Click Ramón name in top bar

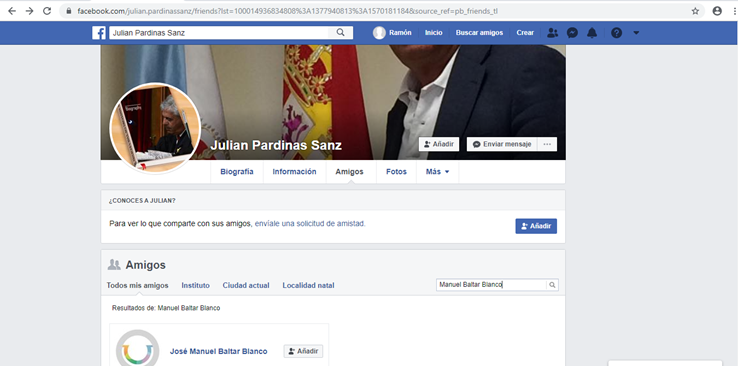(400, 33)
